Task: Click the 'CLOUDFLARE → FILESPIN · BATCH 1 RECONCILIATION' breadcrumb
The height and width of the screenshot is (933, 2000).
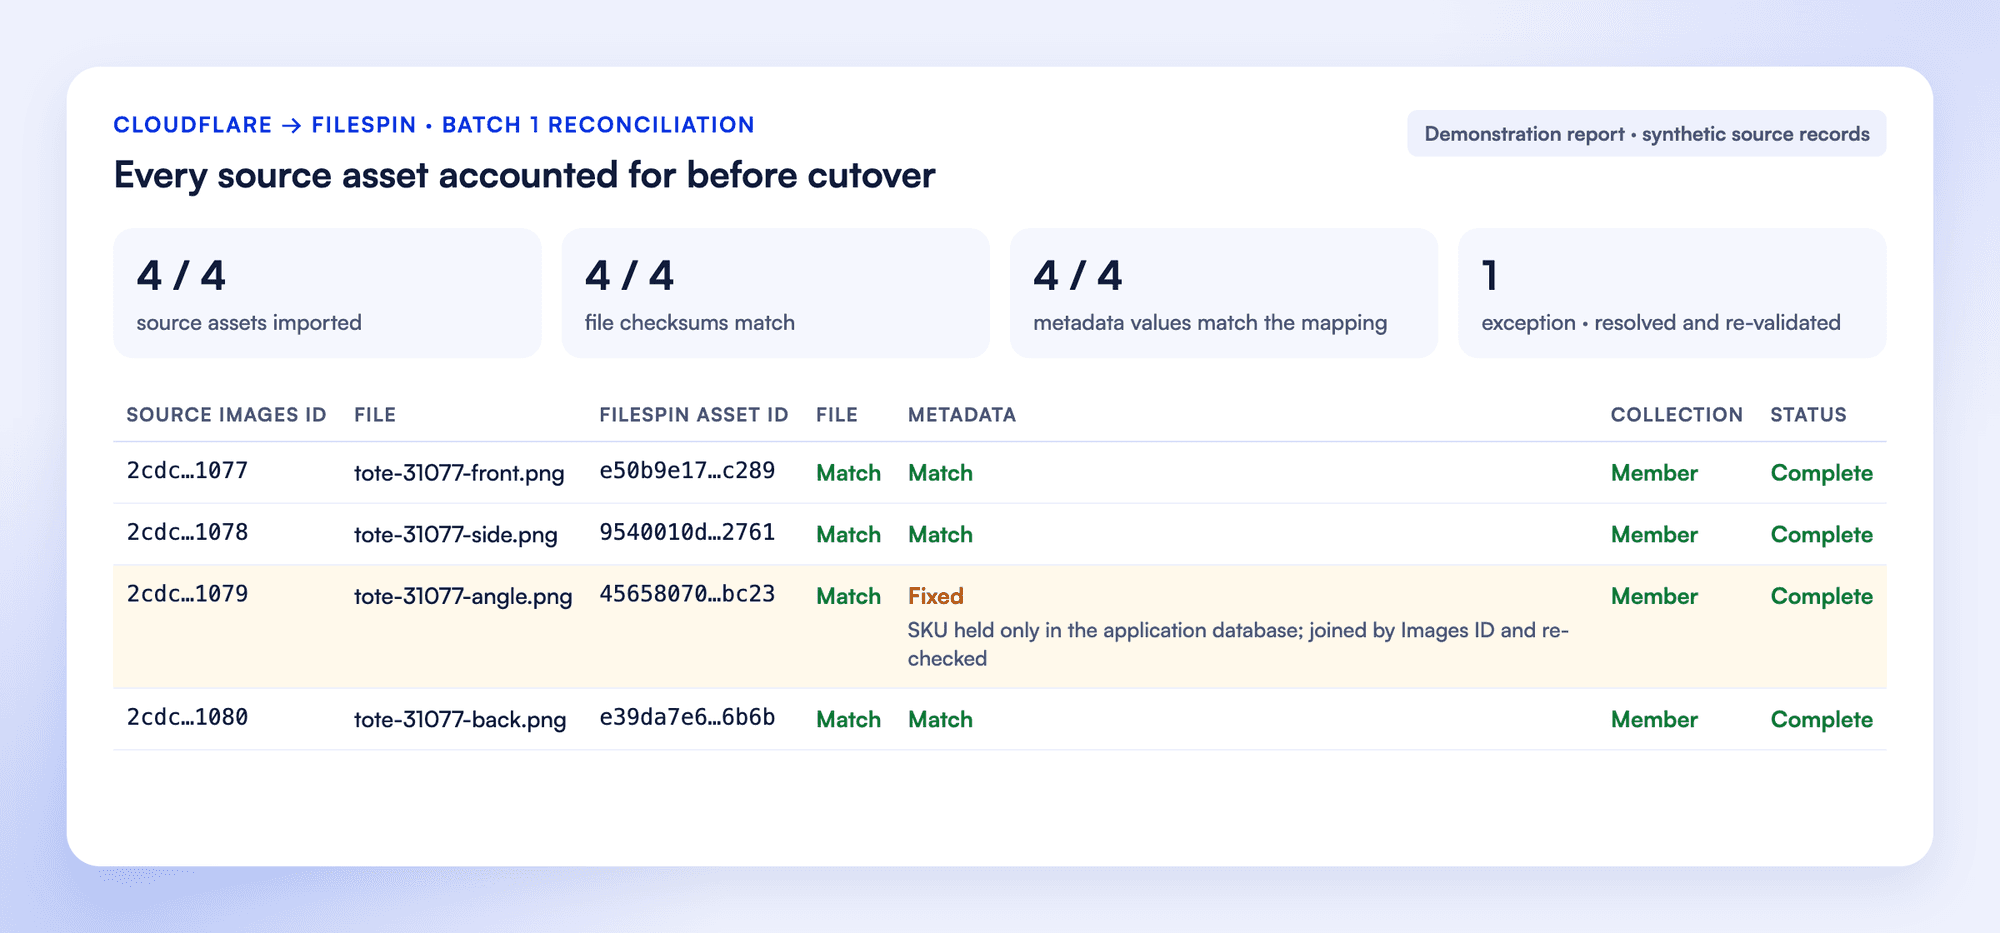Action: pos(434,125)
